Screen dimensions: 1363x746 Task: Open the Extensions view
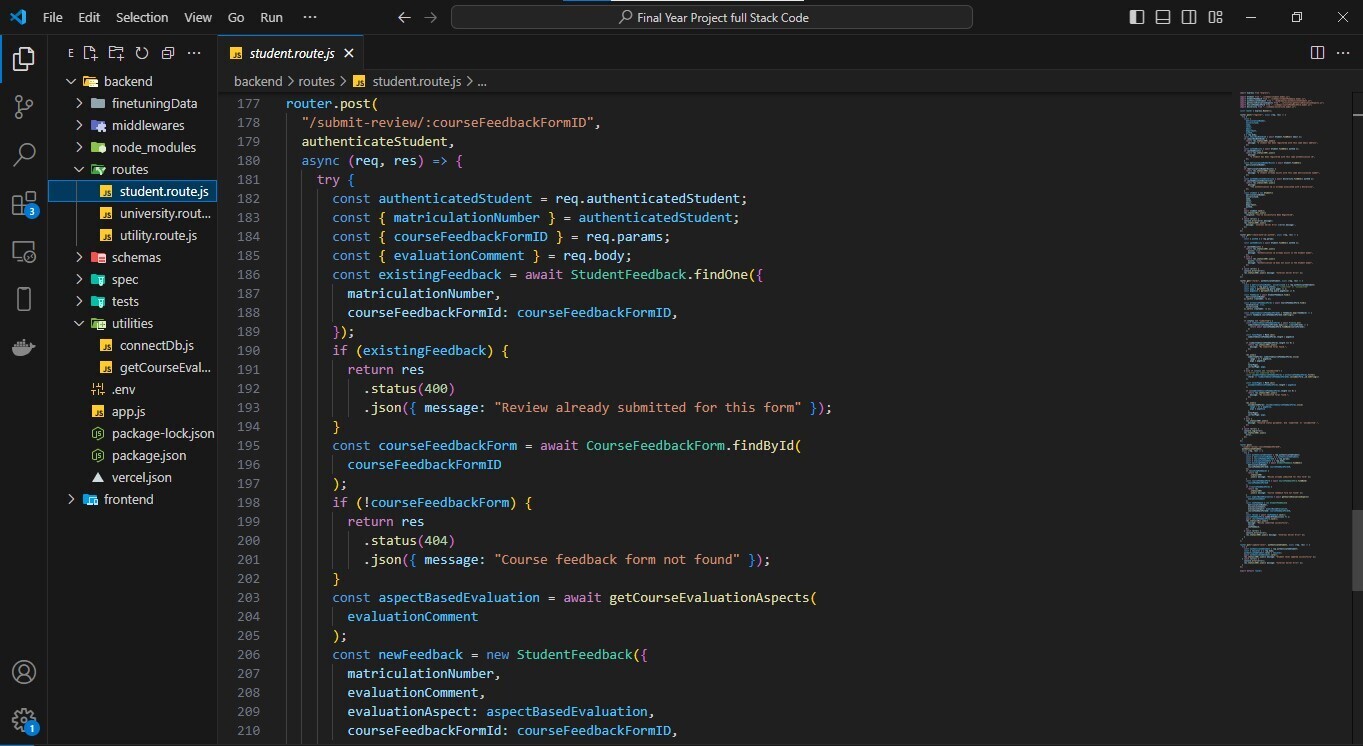tap(24, 205)
